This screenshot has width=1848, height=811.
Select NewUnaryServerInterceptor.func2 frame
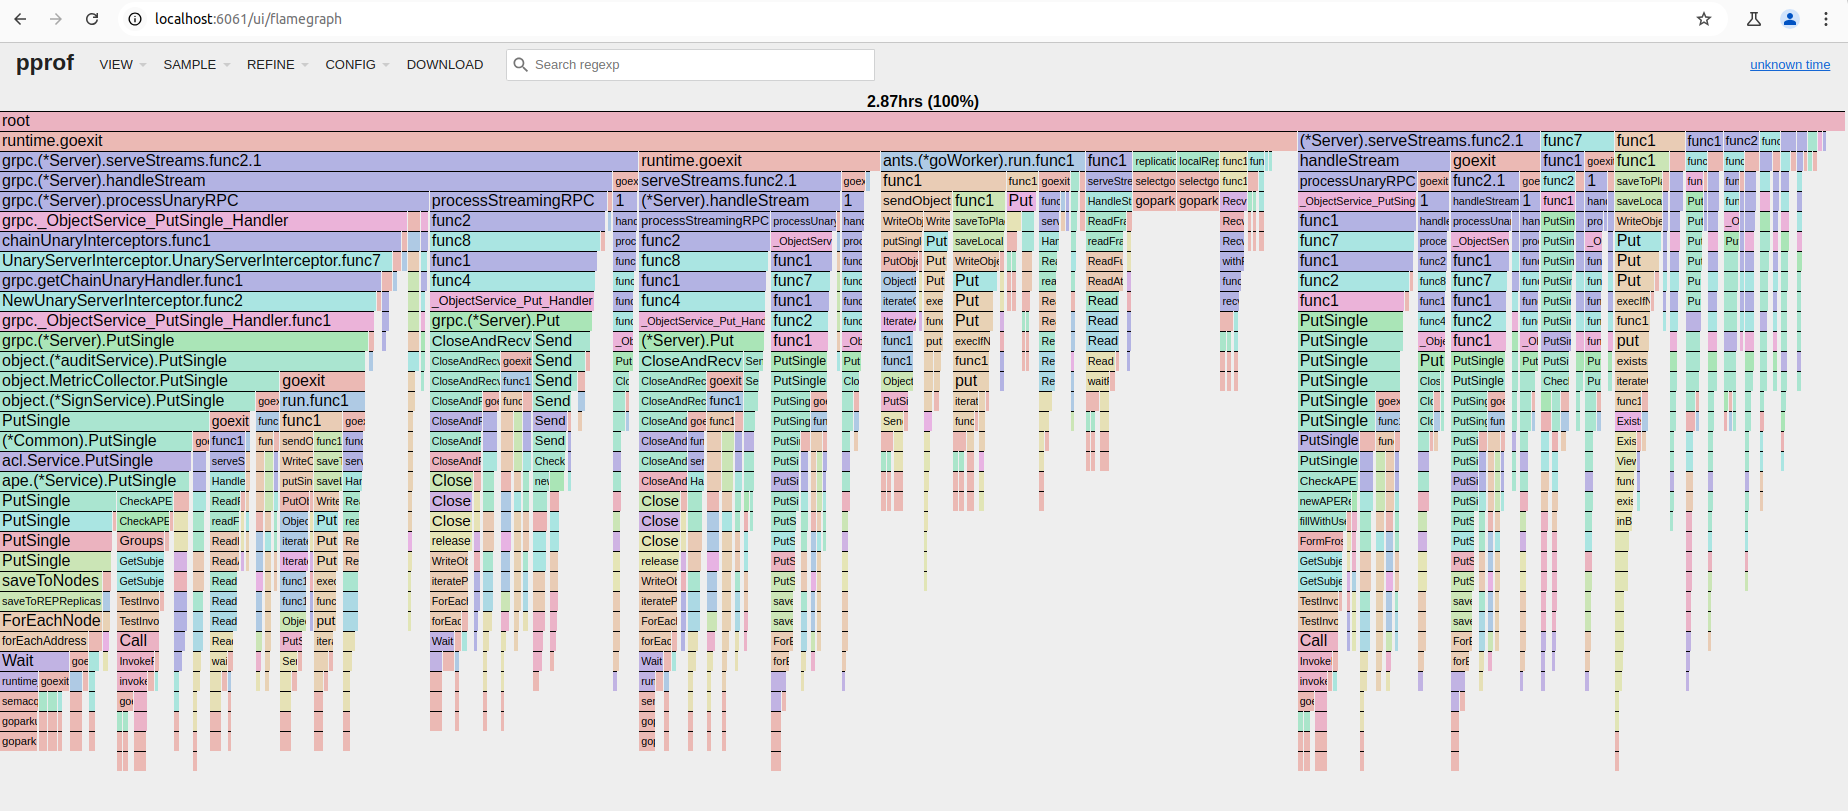pos(188,301)
